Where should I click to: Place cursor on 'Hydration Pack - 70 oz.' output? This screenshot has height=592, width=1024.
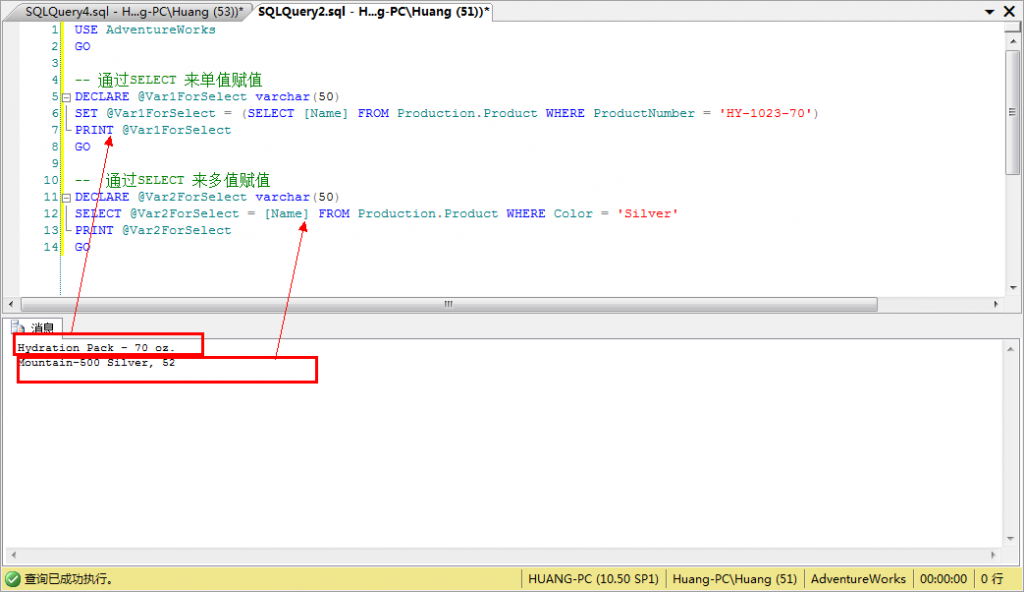tap(96, 347)
